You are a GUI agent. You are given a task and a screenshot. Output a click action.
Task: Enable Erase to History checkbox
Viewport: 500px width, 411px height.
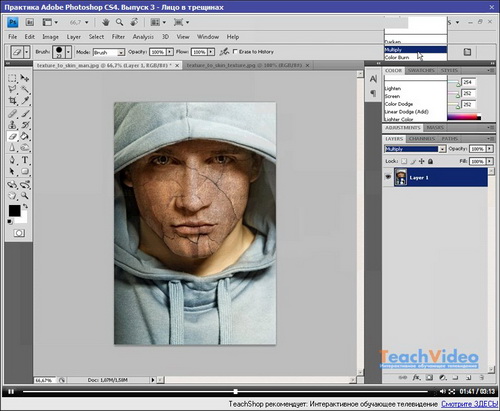point(235,52)
